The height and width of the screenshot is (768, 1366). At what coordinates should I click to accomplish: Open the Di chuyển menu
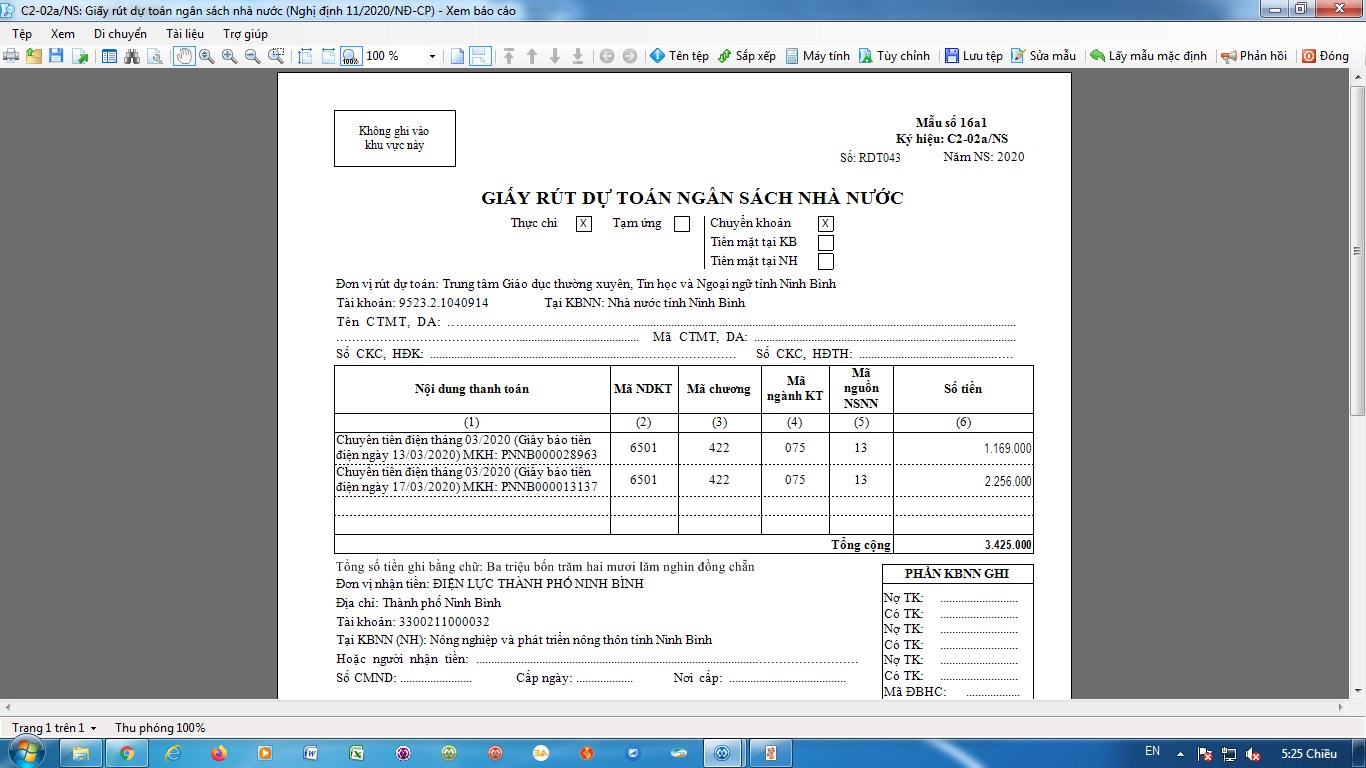[120, 33]
